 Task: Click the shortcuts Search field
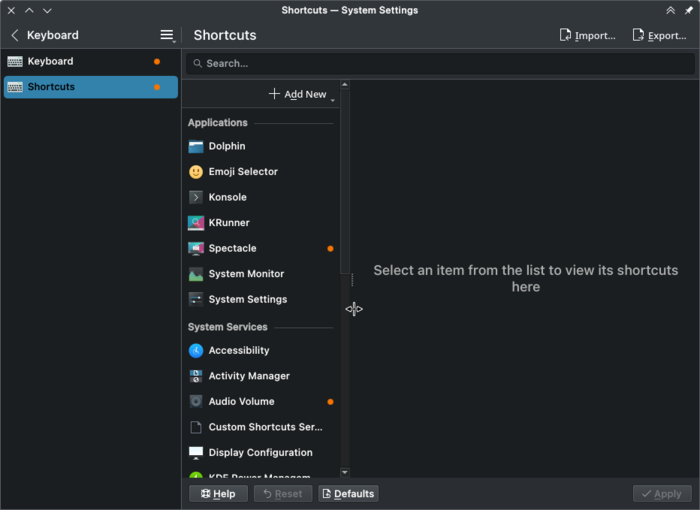440,63
